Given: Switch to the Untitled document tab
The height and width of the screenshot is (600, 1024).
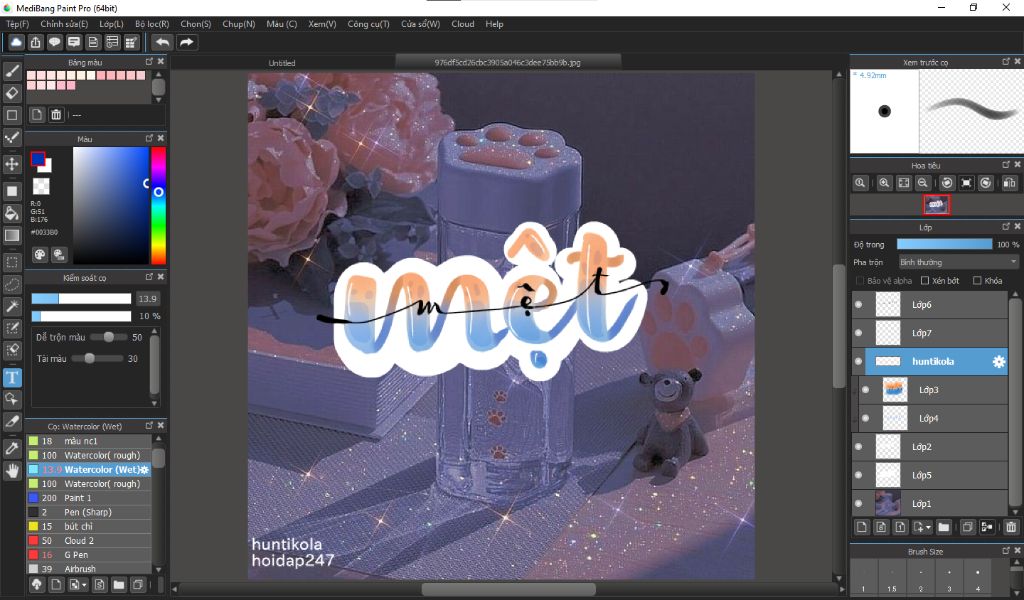Looking at the screenshot, I should click(282, 63).
